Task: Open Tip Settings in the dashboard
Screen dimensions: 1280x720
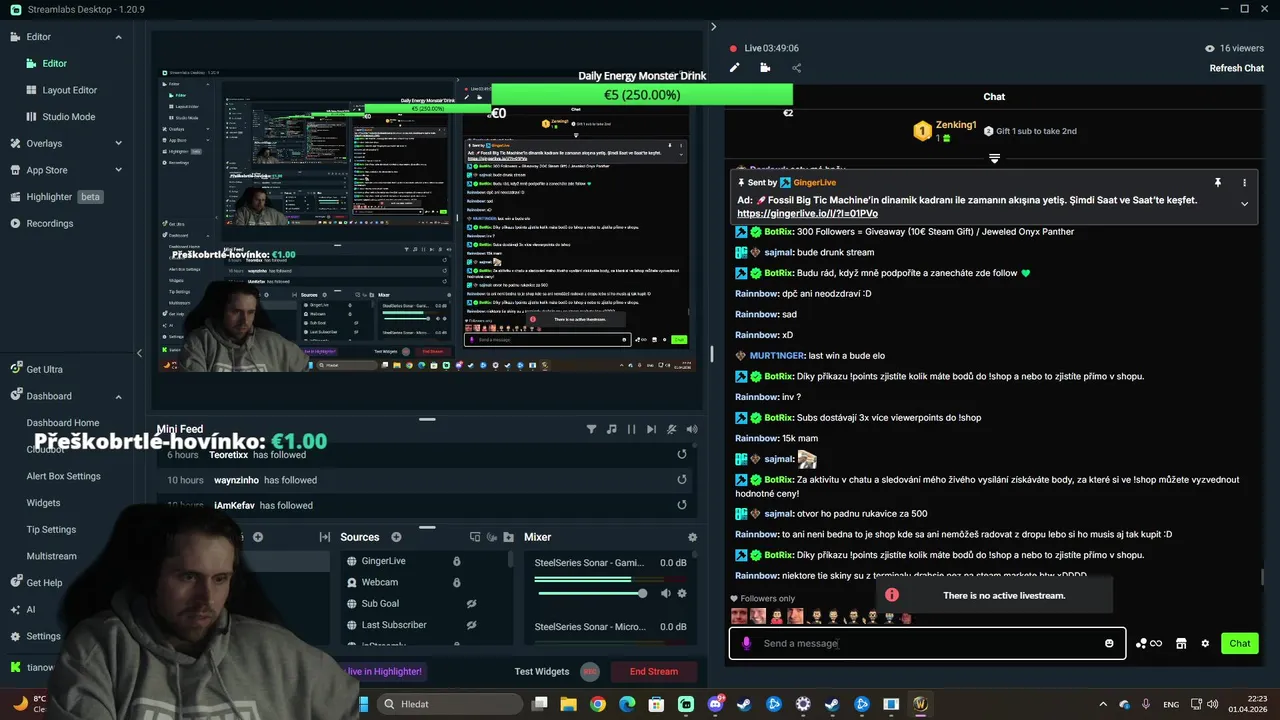Action: tap(51, 530)
